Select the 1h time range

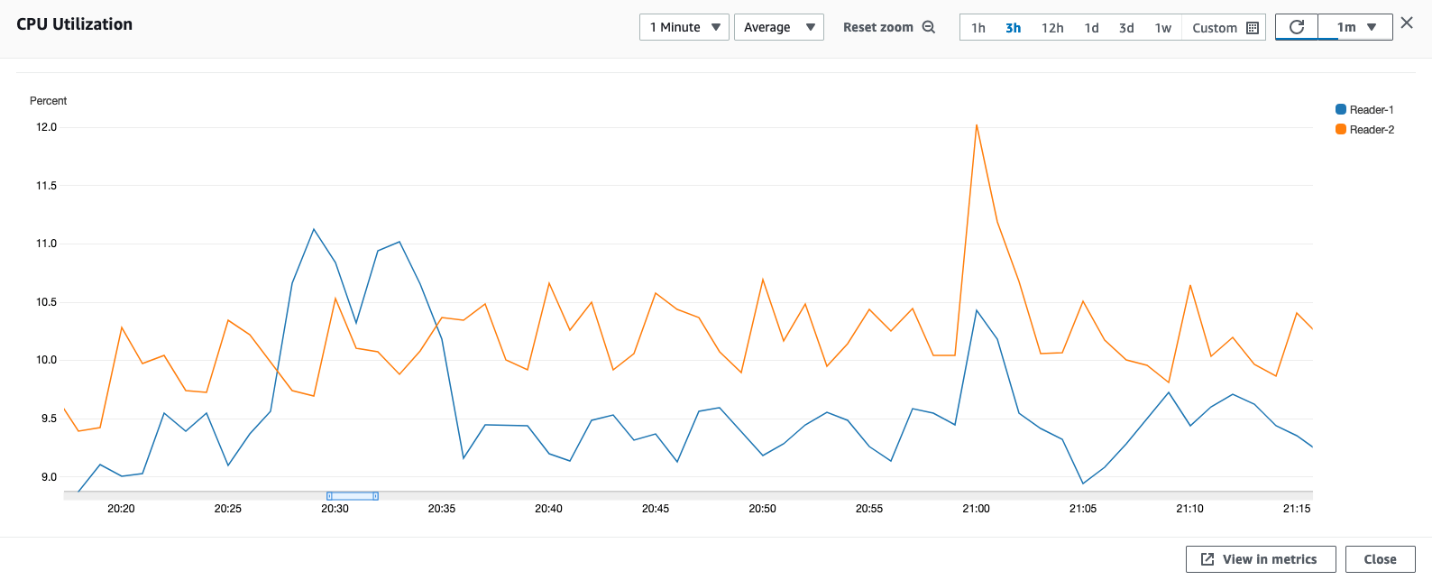978,28
